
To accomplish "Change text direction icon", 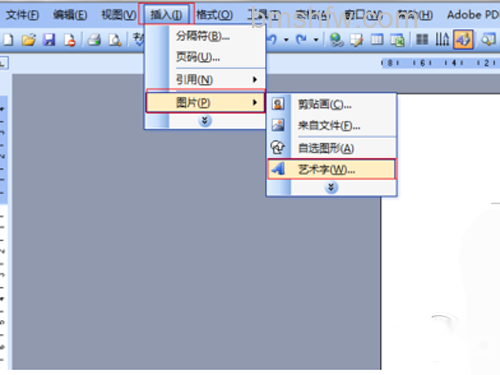I will (442, 40).
